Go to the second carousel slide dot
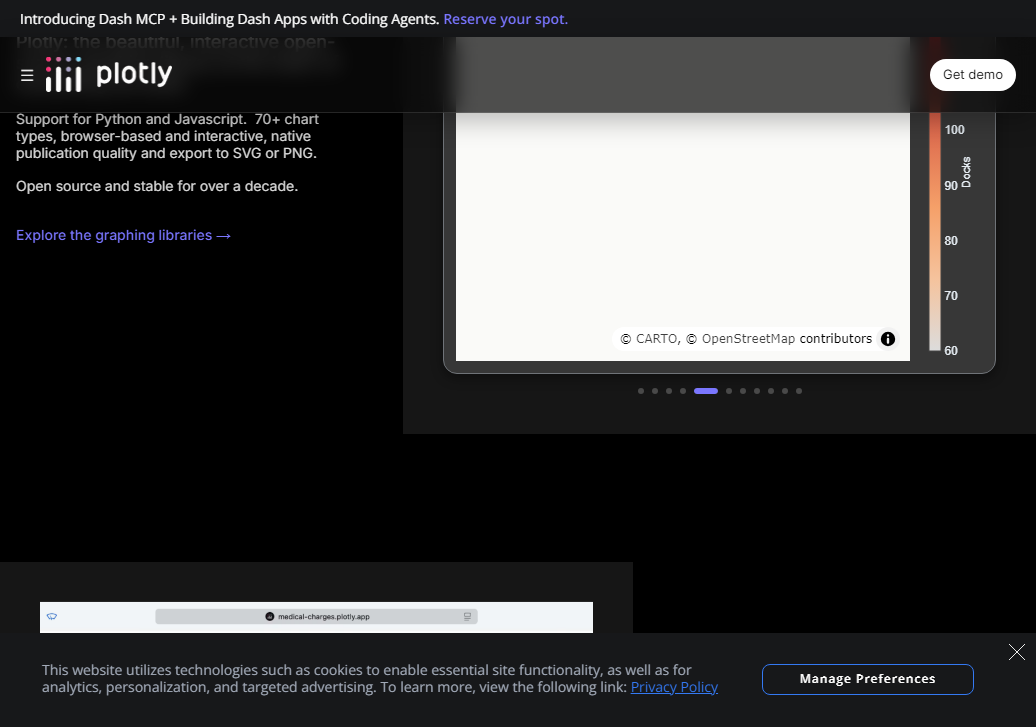Image resolution: width=1036 pixels, height=727 pixels. tap(655, 391)
